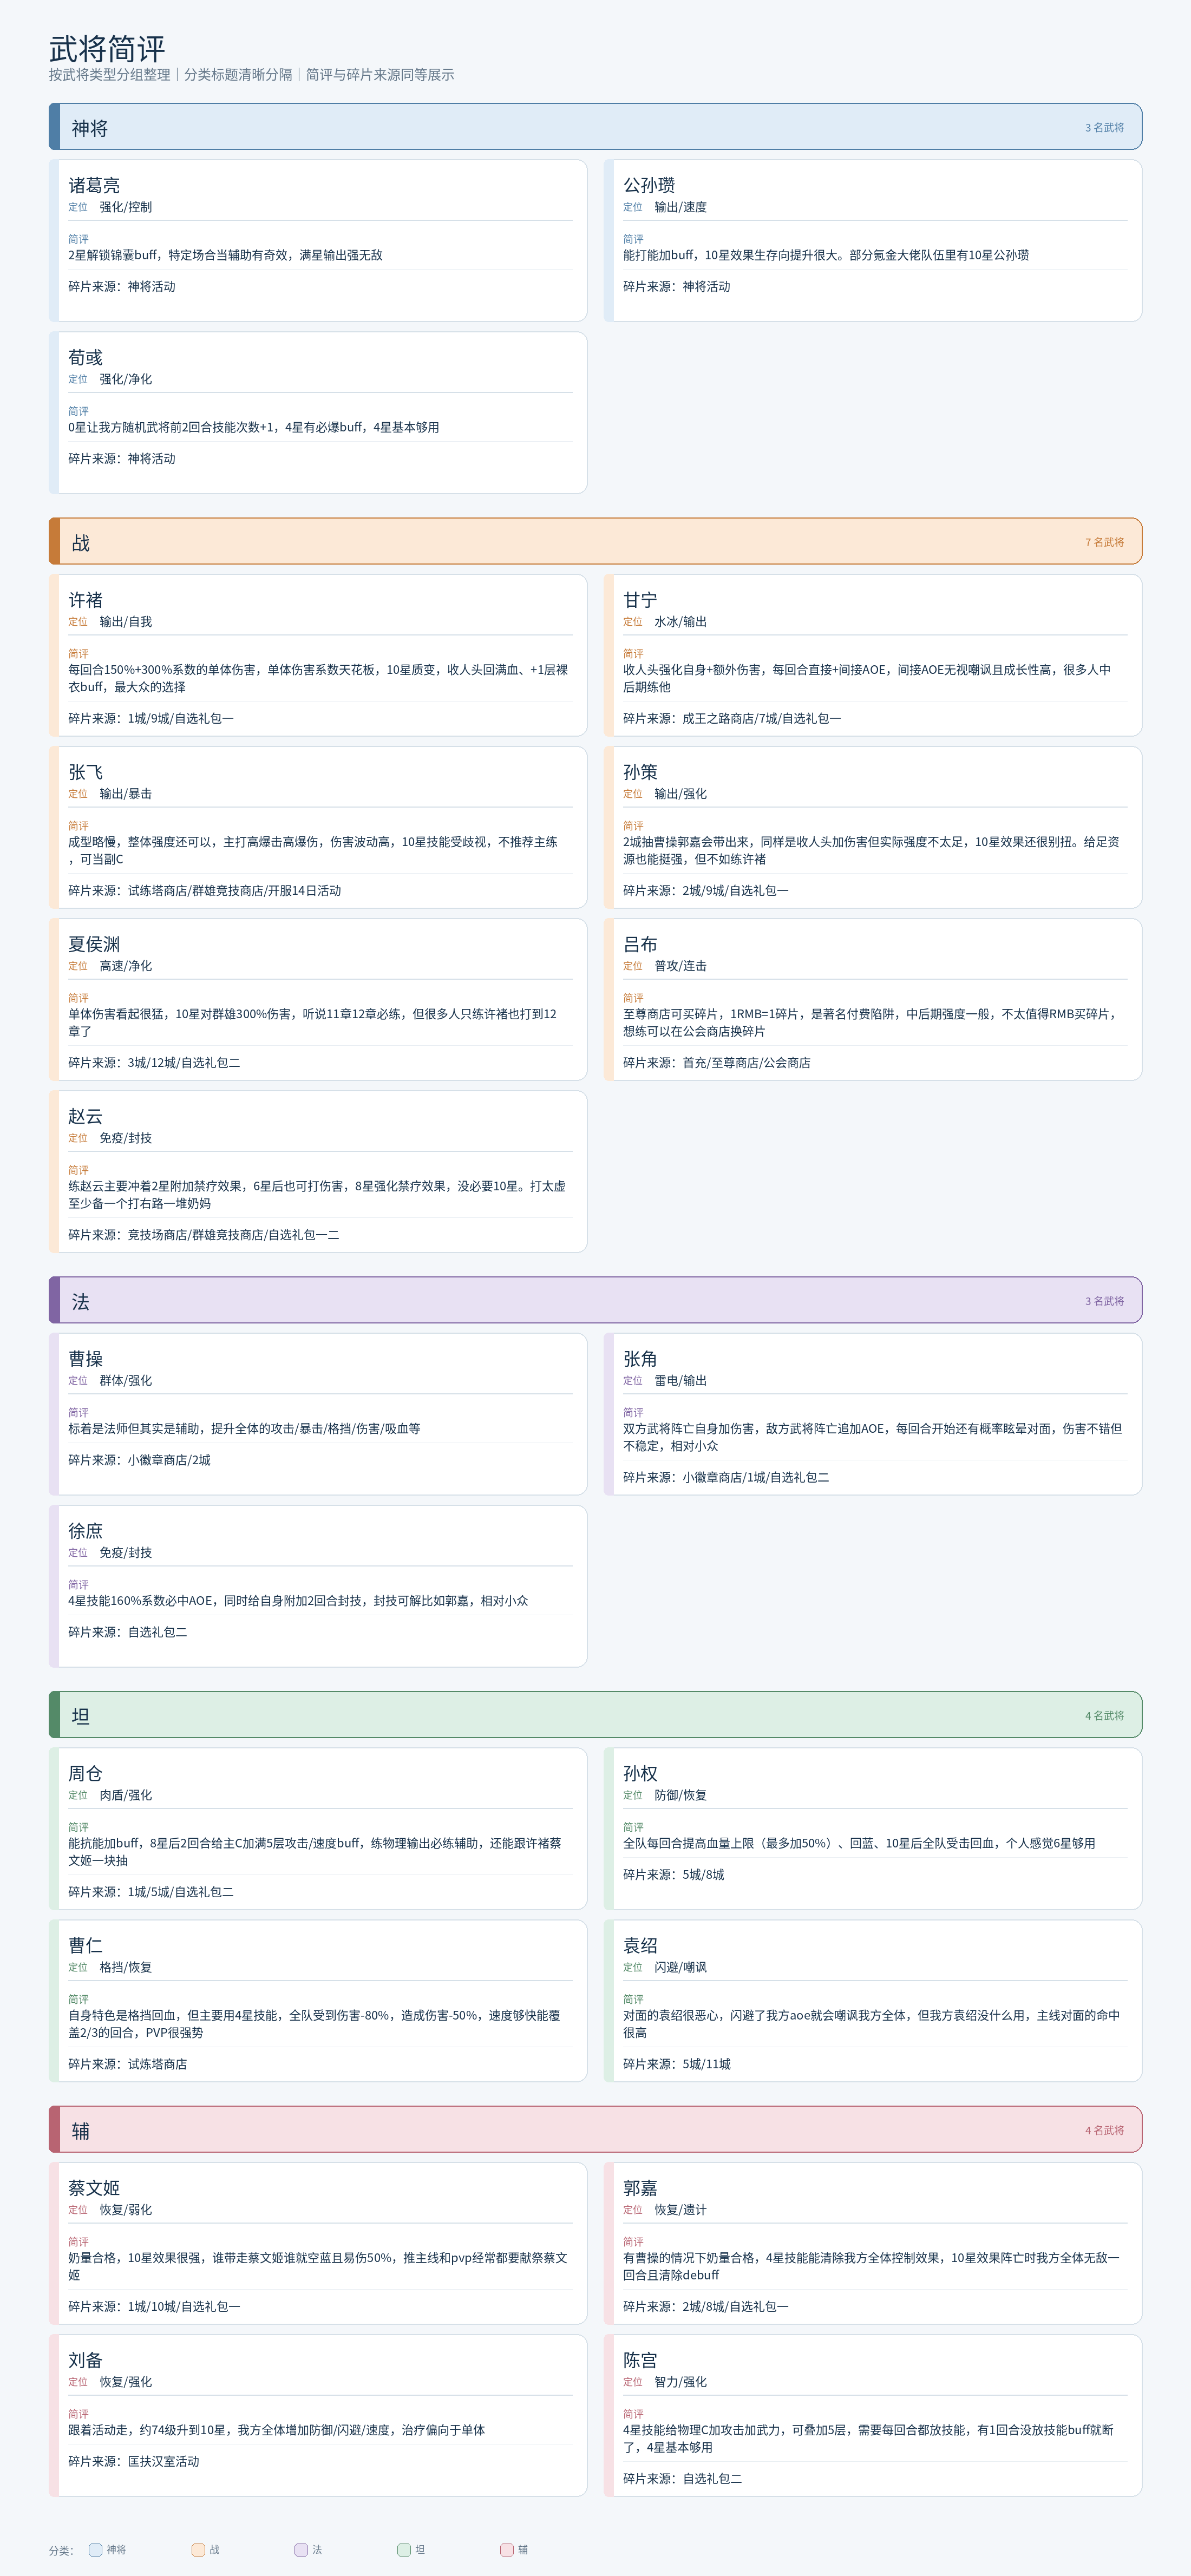Click the 坦 green legend swatch

coord(404,2549)
